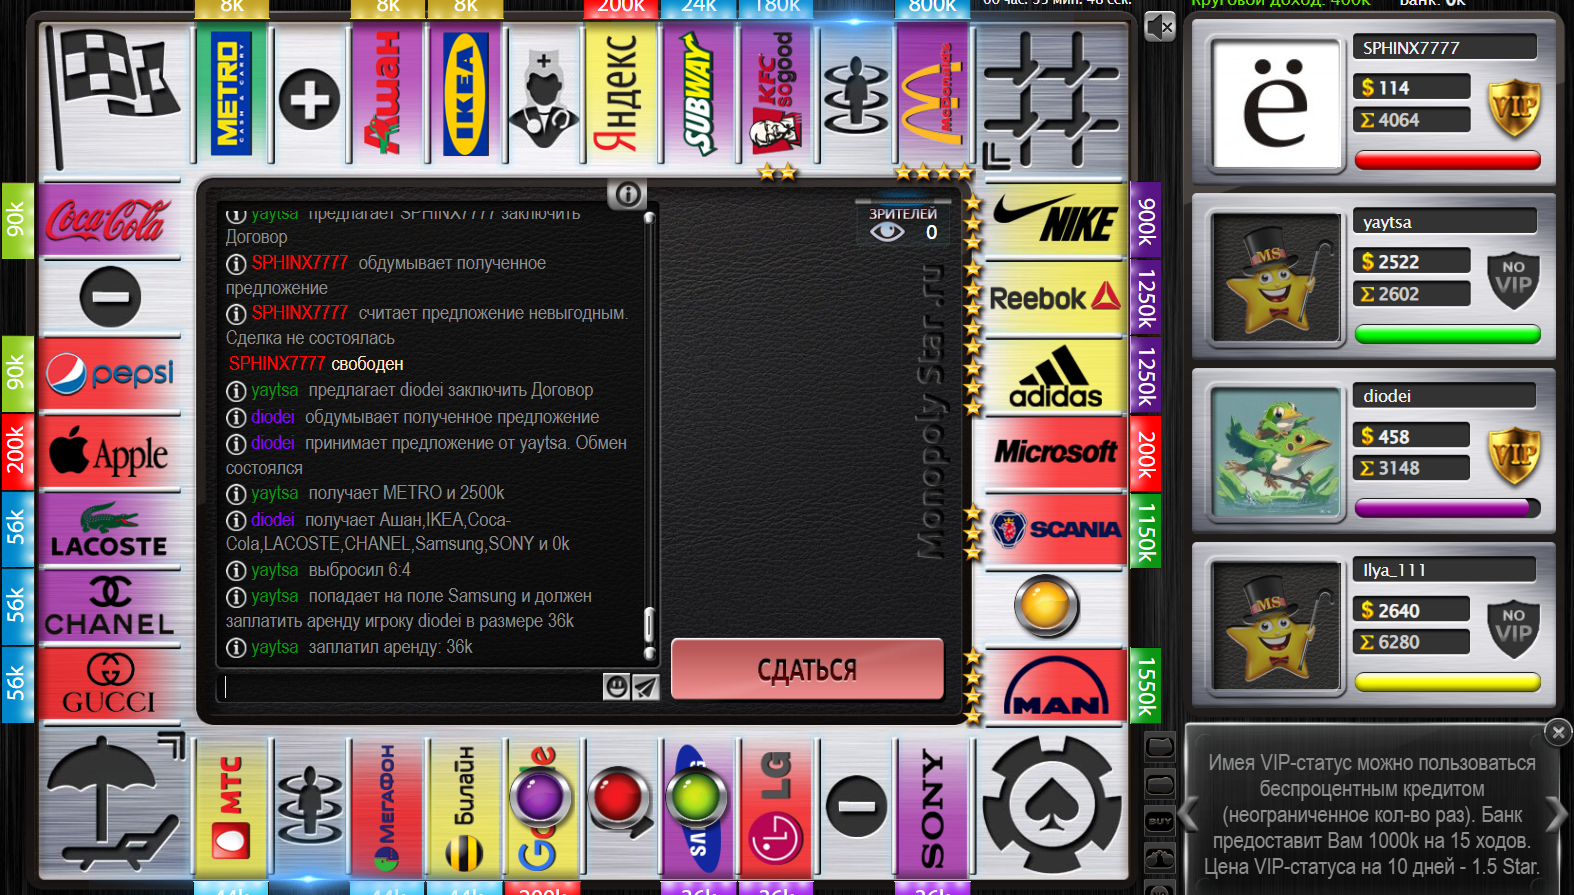1574x895 pixels.
Task: Select the IKEA board cell
Action: click(466, 92)
